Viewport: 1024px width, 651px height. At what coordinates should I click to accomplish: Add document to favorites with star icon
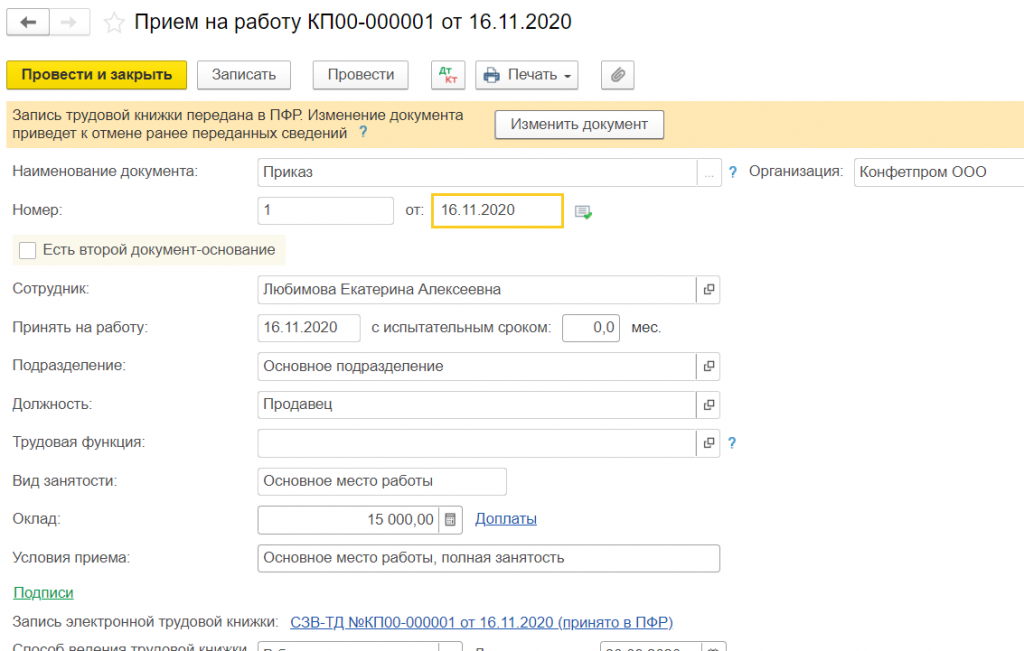pyautogui.click(x=115, y=22)
